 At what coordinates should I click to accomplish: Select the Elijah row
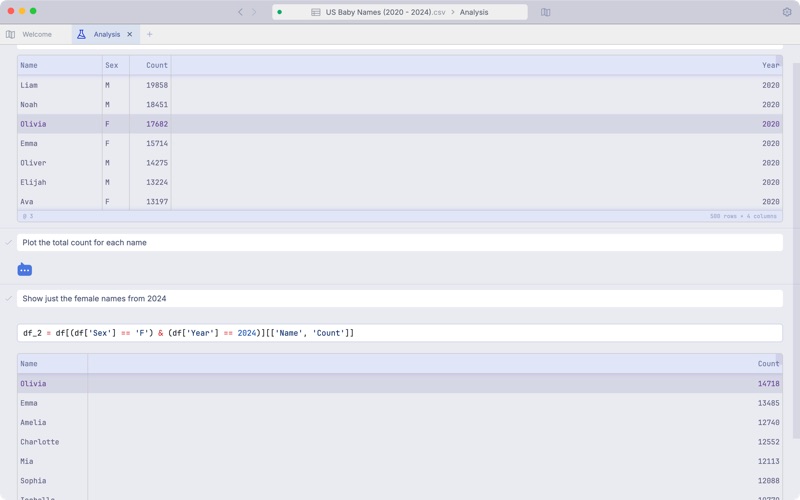(400, 182)
